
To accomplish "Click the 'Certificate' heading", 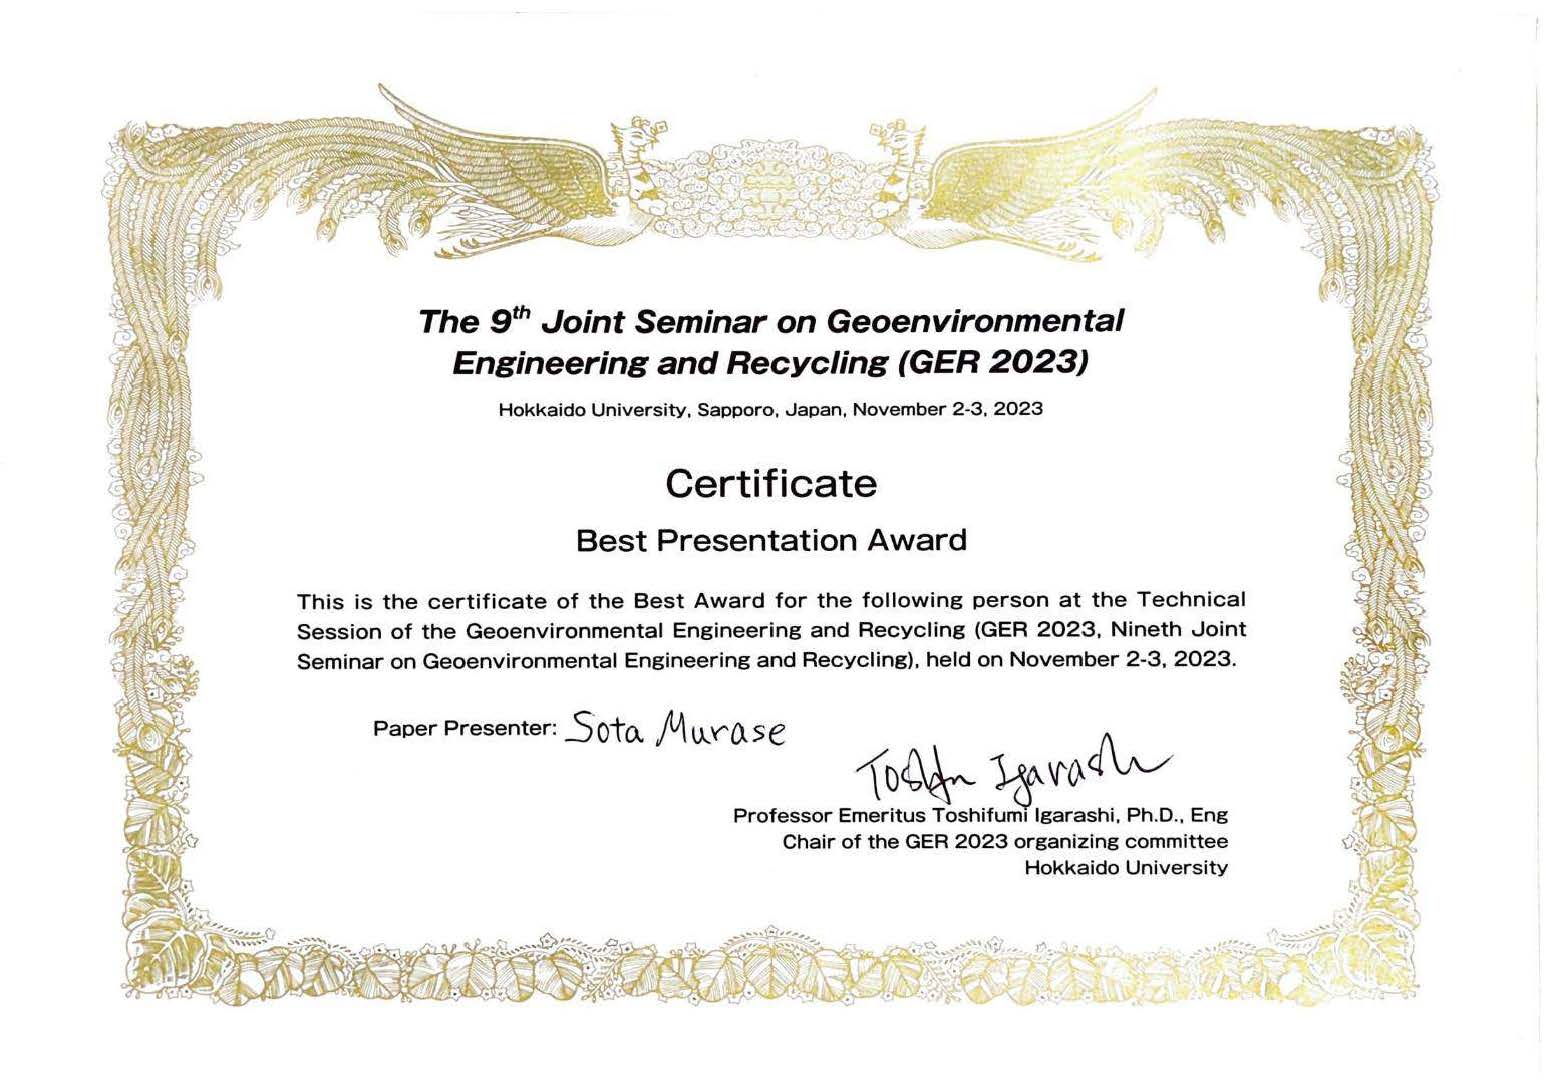I will [771, 483].
